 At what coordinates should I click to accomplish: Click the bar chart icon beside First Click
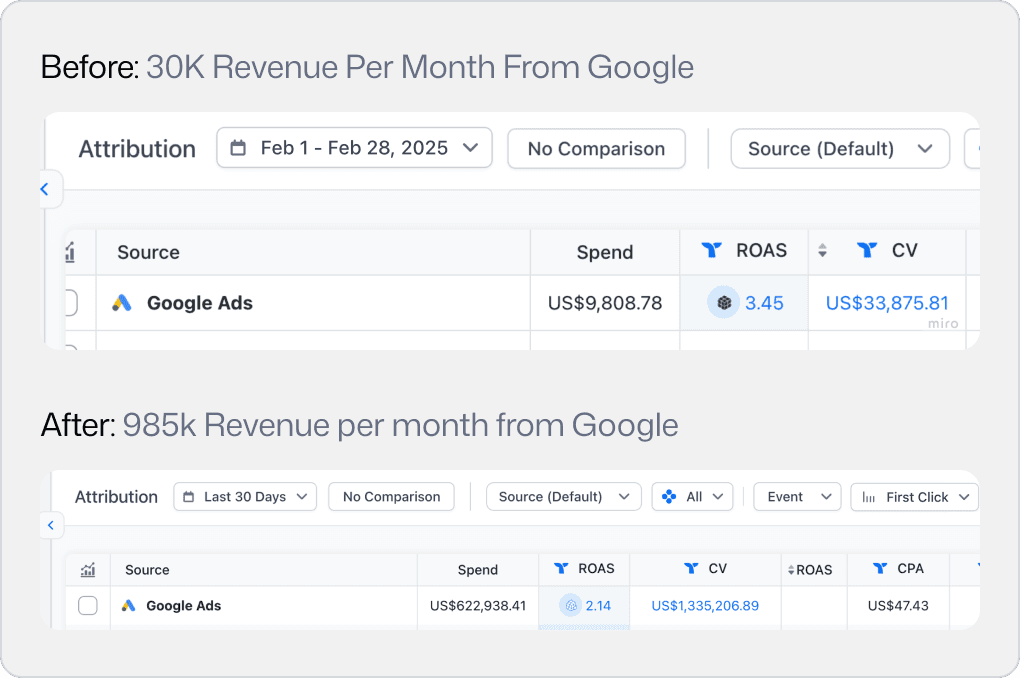[868, 498]
